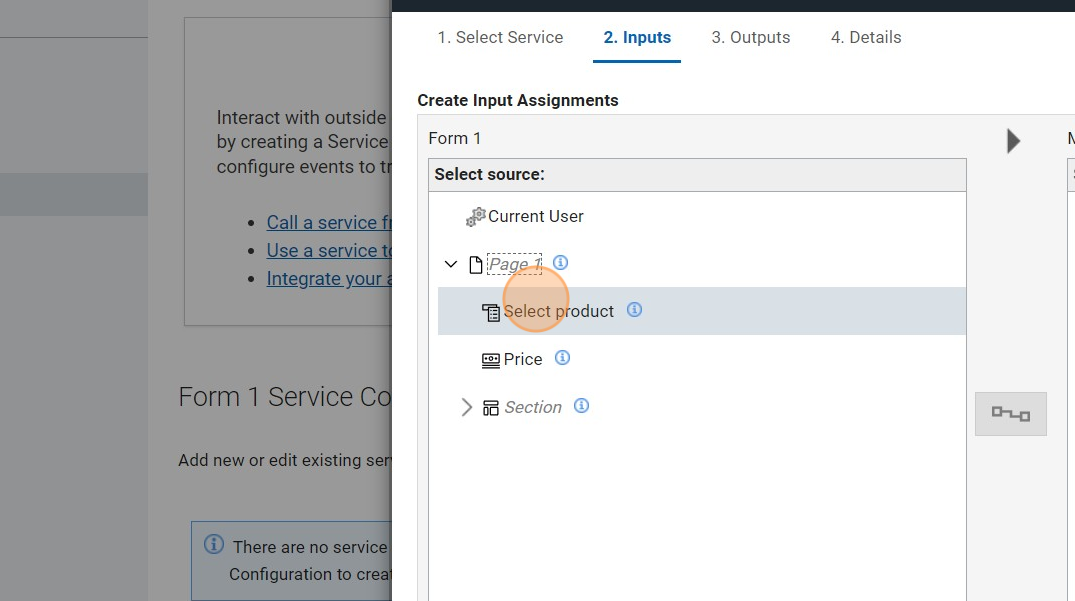Click the Section layout icon

point(491,408)
